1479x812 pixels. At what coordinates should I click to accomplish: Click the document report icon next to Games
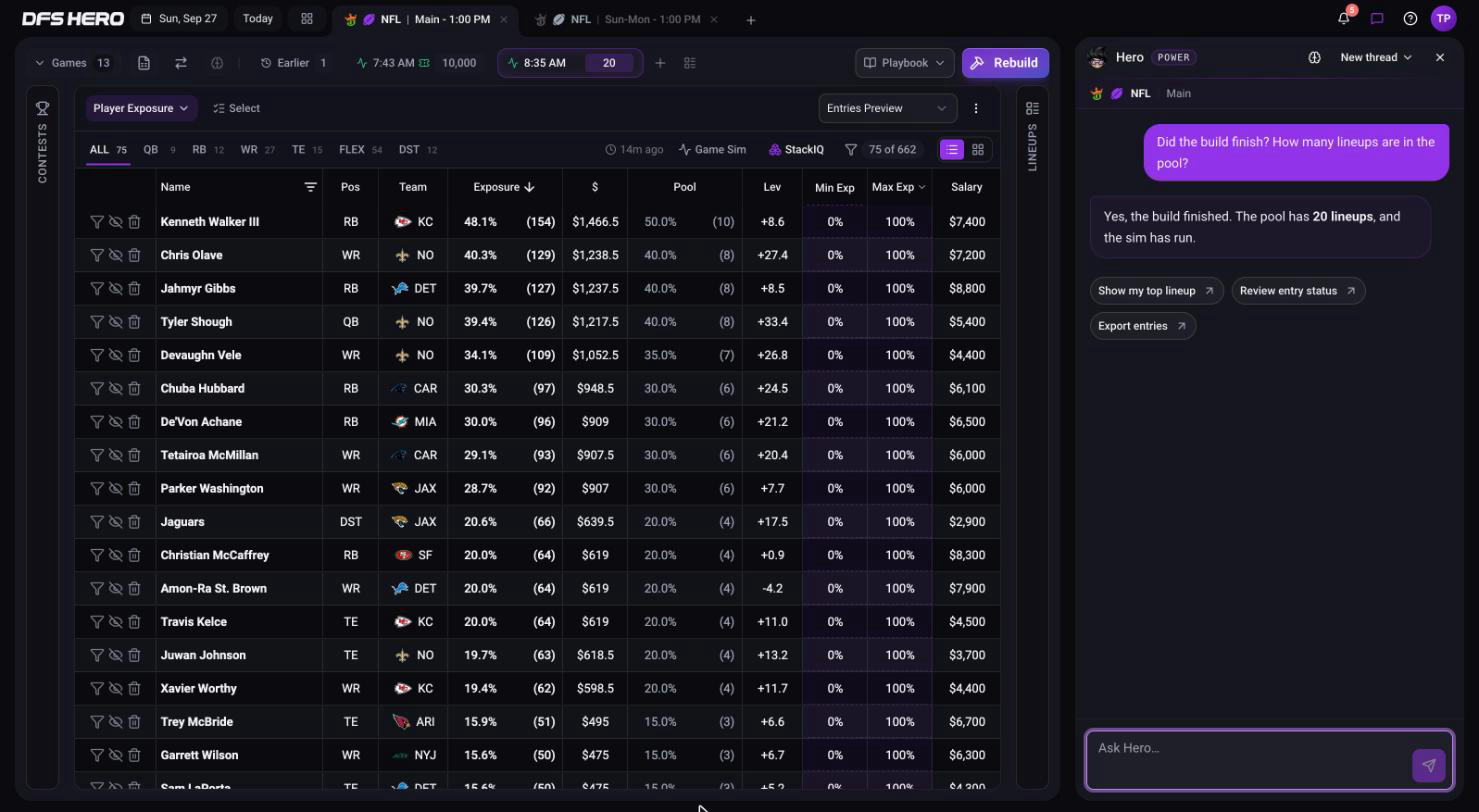pos(144,63)
